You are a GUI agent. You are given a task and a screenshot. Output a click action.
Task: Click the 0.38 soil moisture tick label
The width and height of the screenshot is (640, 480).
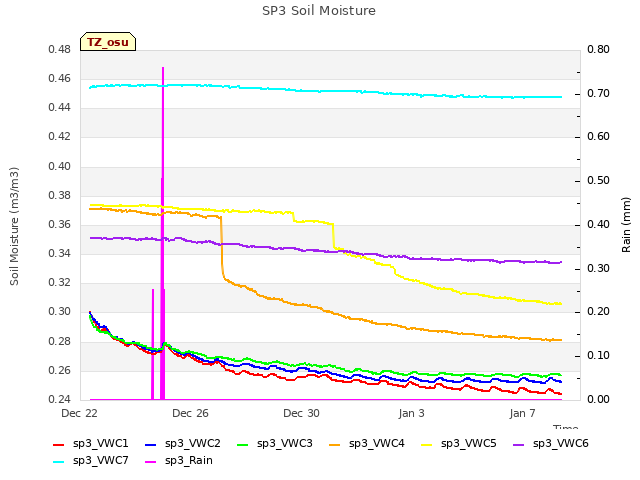click(x=60, y=196)
